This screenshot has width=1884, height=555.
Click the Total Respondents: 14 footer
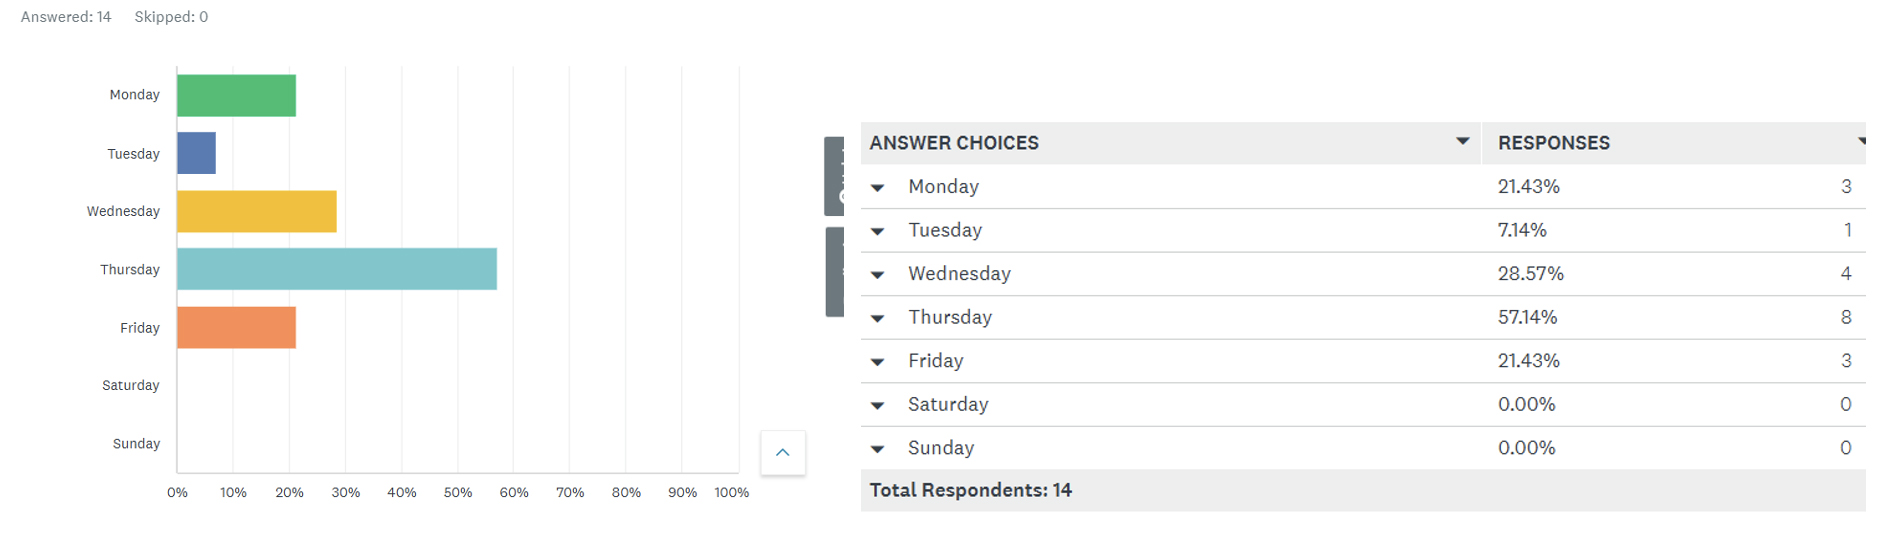coord(971,490)
